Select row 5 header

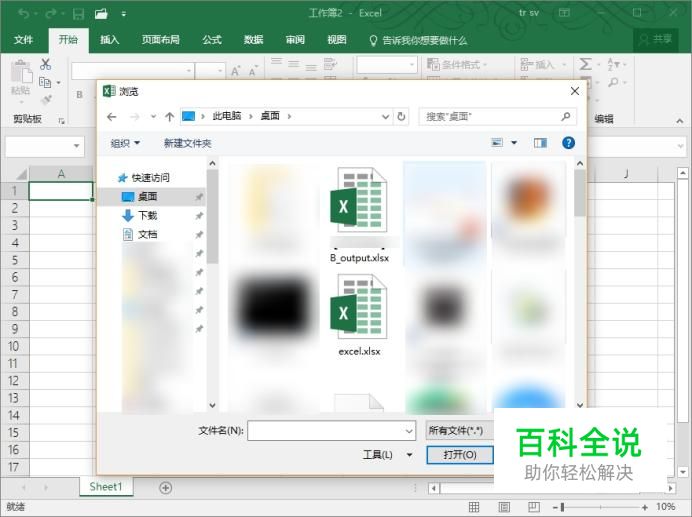tap(15, 260)
